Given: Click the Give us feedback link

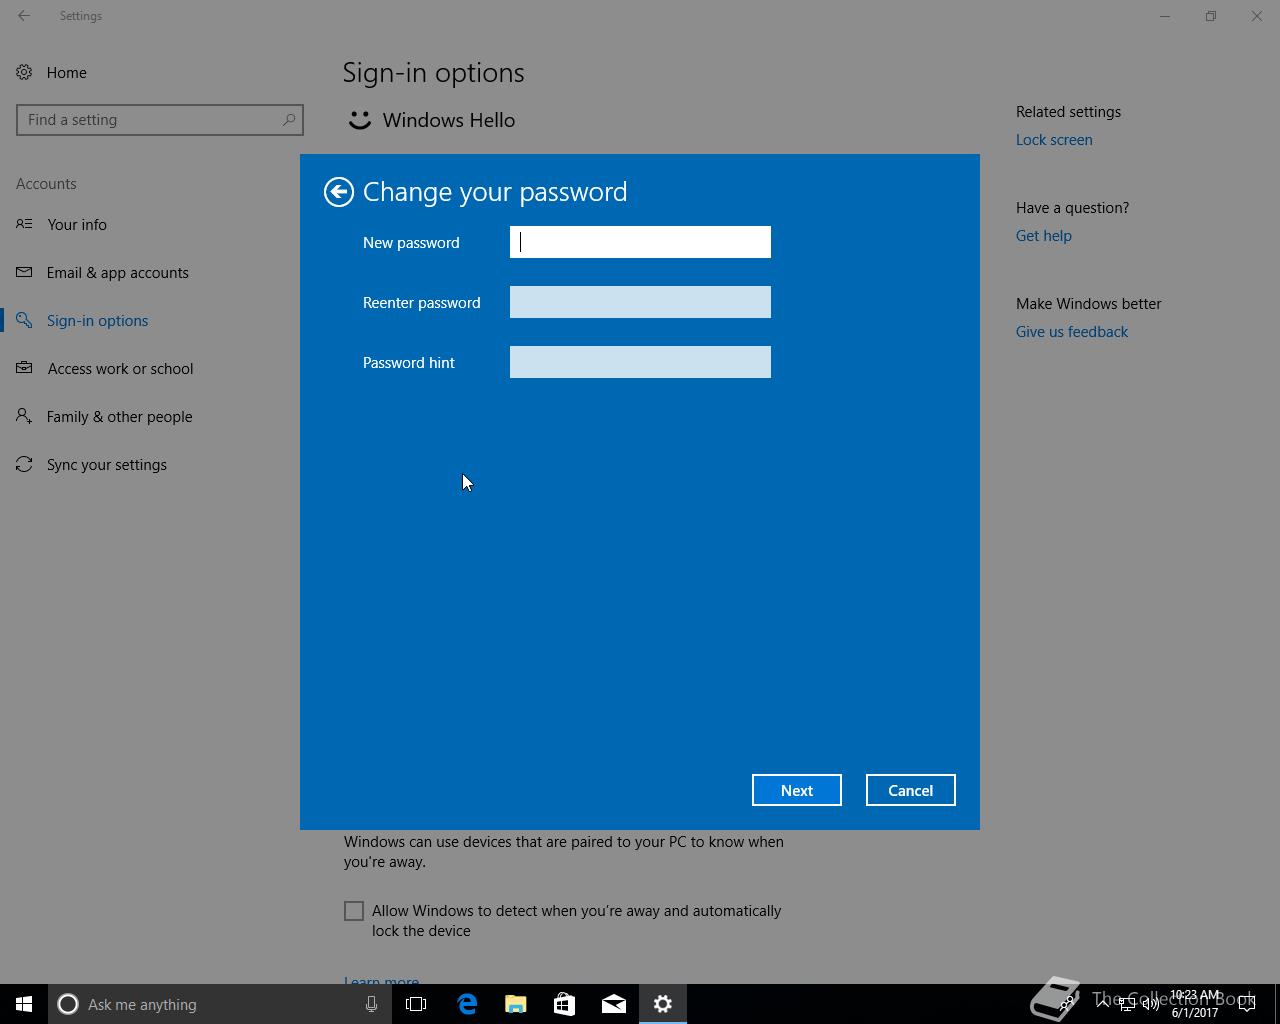Looking at the screenshot, I should [1072, 332].
